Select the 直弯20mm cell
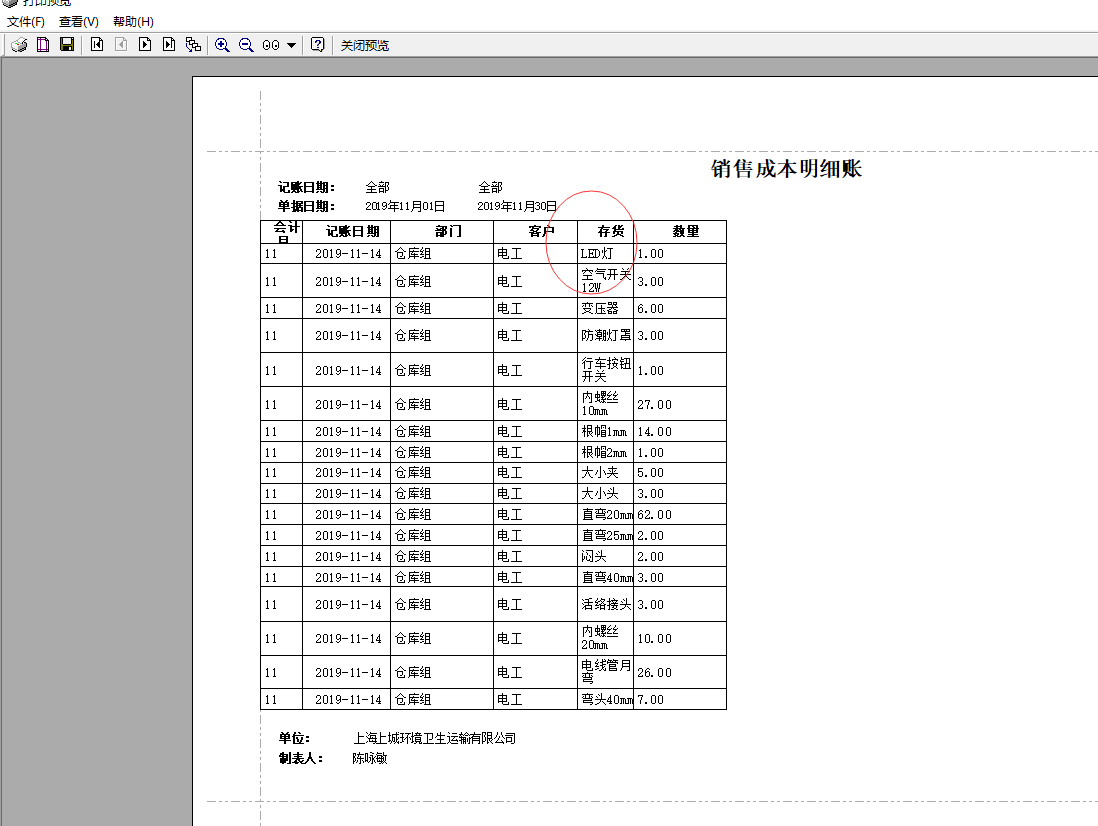Screen dimensions: 1098x826 [605, 514]
